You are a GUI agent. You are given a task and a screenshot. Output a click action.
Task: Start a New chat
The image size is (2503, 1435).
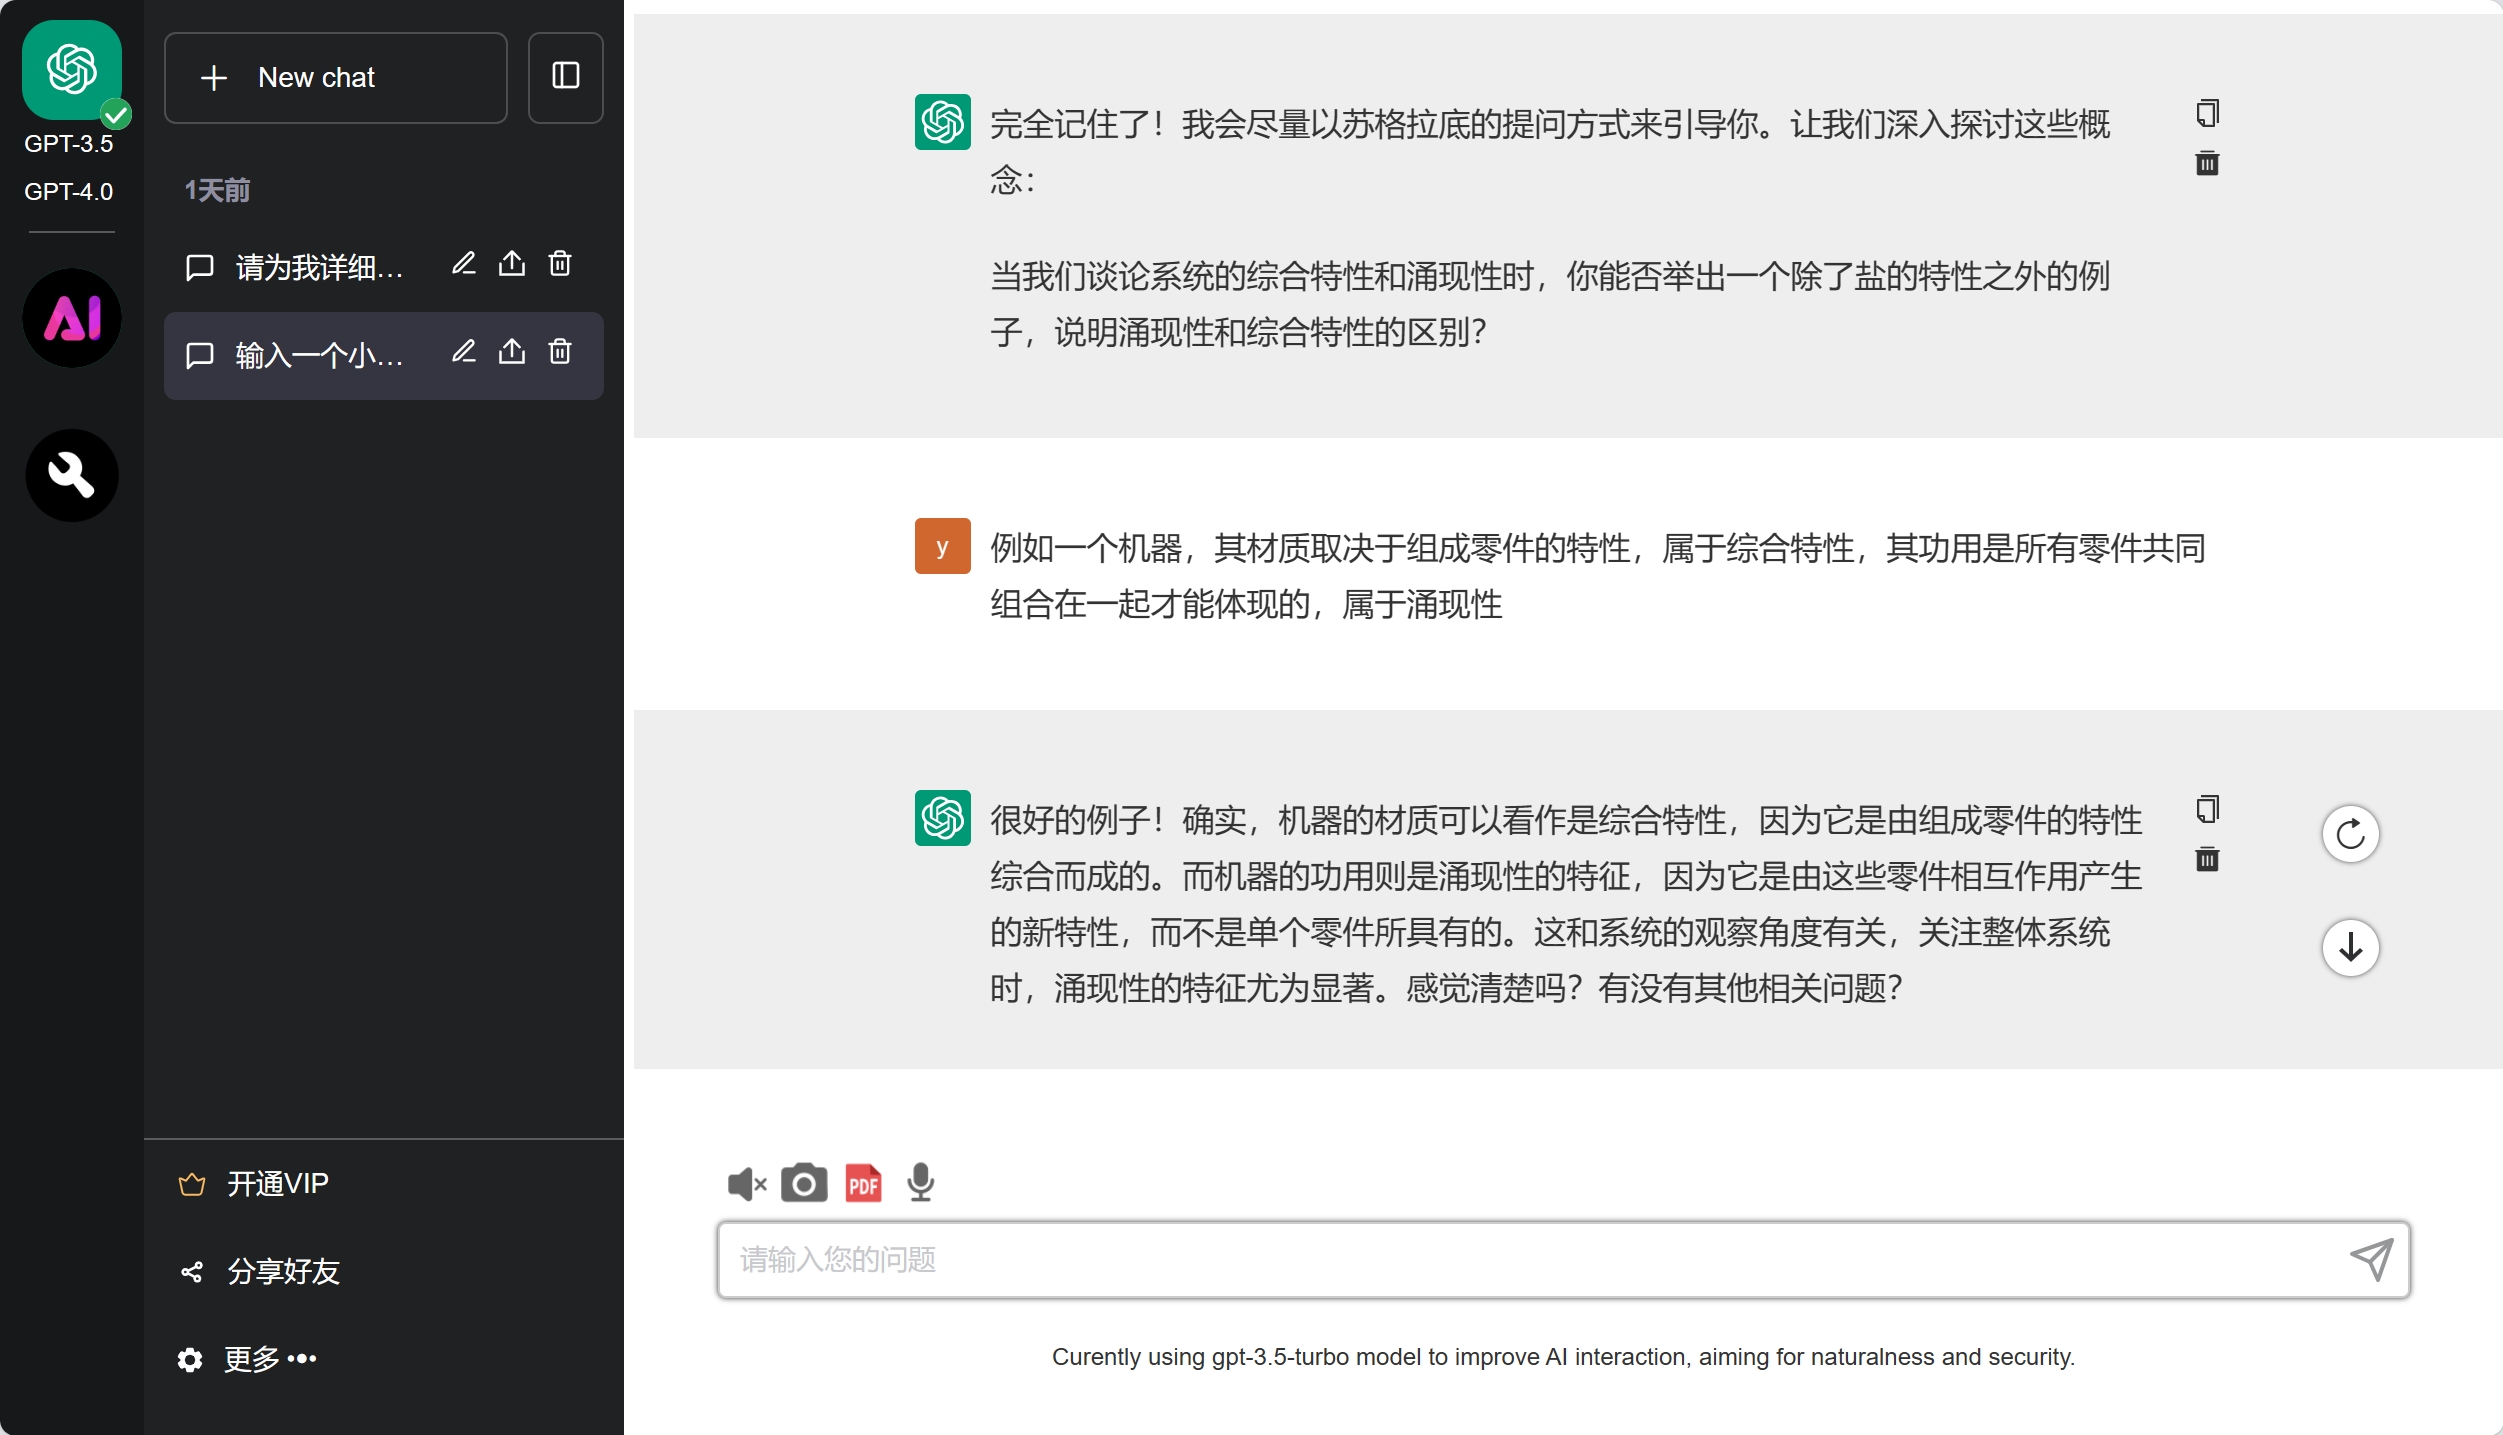(335, 77)
